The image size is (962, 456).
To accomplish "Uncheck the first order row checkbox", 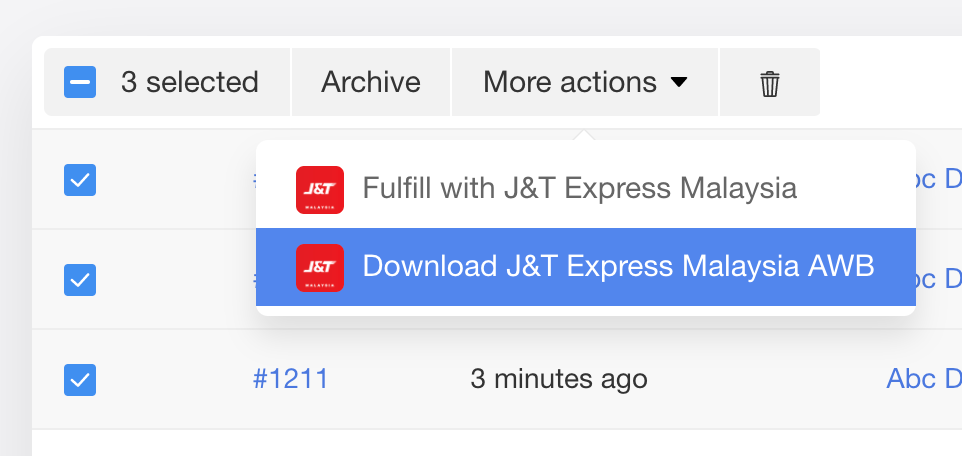I will (80, 180).
